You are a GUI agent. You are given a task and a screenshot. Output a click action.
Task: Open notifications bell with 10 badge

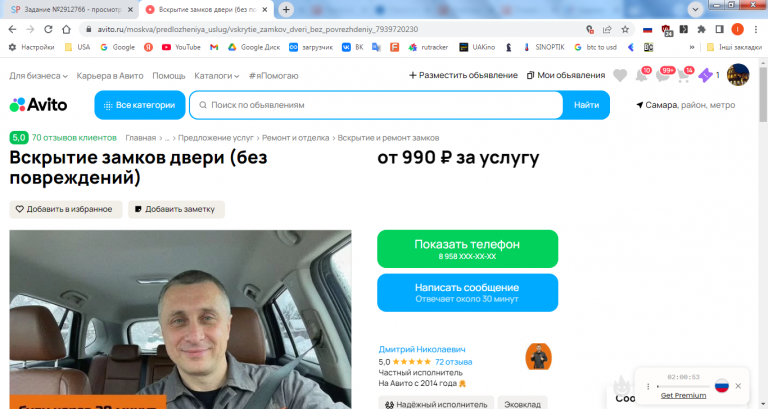(x=642, y=75)
